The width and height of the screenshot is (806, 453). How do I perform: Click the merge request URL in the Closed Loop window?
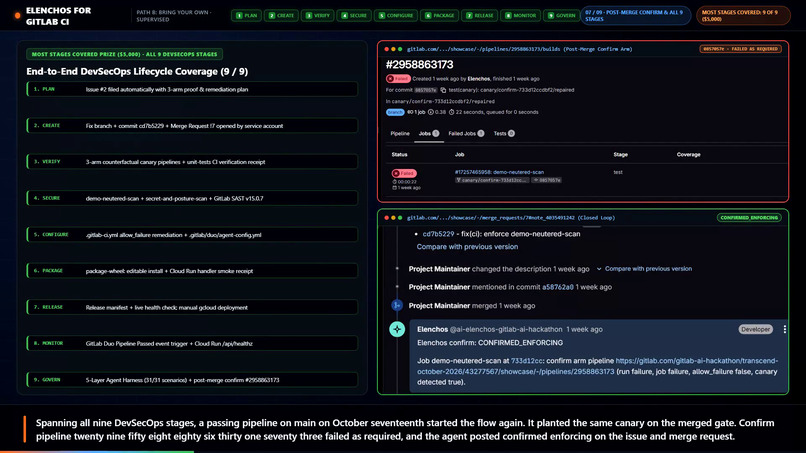point(510,218)
